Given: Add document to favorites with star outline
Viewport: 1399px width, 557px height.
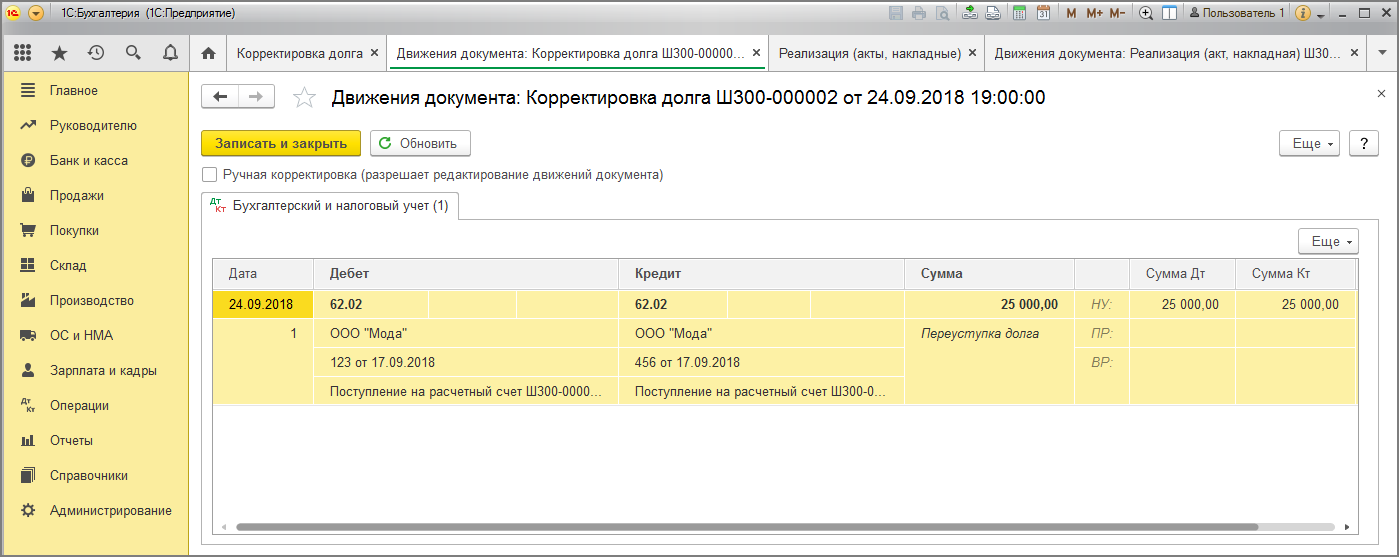Looking at the screenshot, I should point(303,97).
